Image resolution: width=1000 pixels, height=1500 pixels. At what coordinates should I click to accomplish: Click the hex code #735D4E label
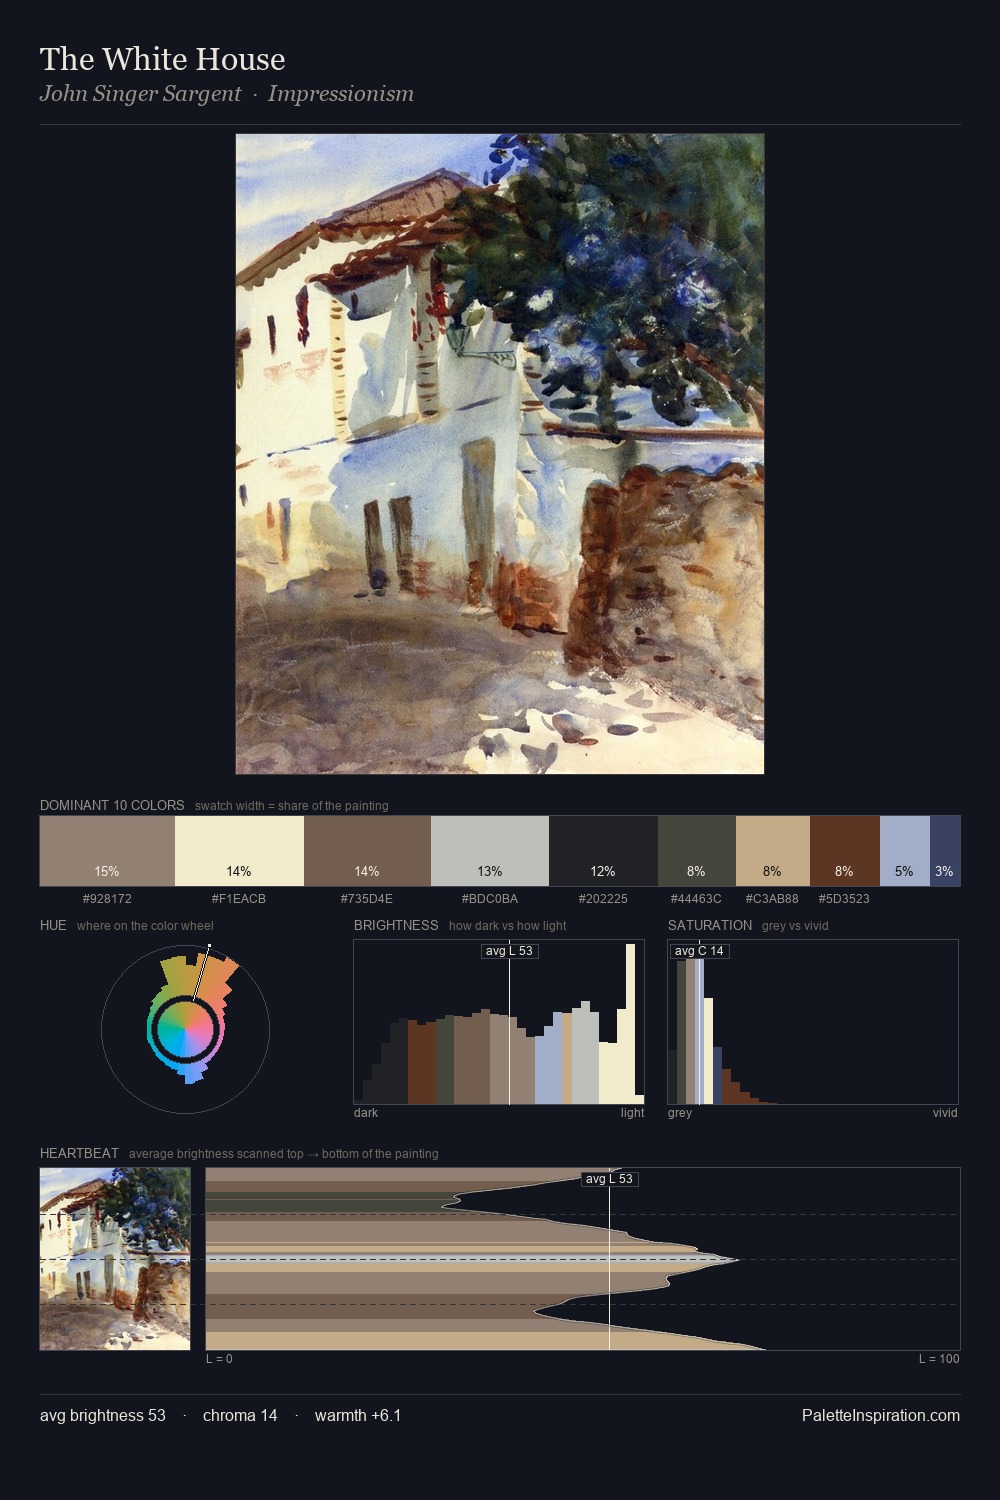[x=367, y=899]
